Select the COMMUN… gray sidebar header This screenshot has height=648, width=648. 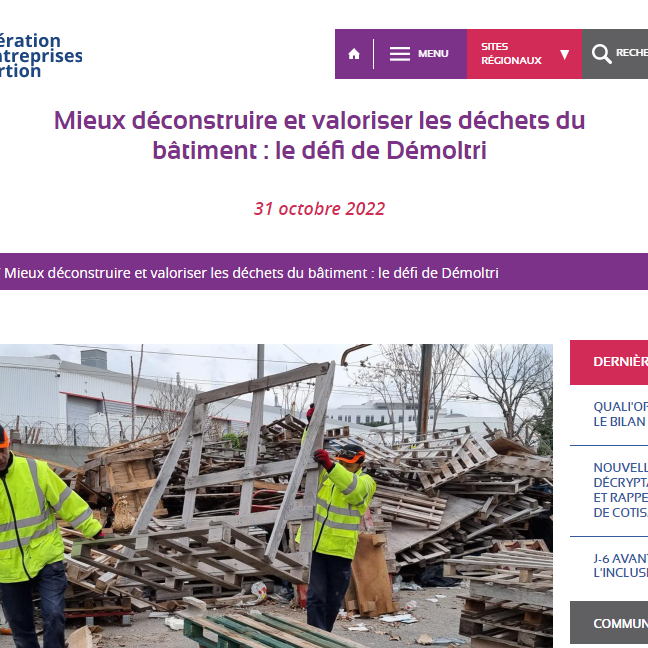point(609,623)
